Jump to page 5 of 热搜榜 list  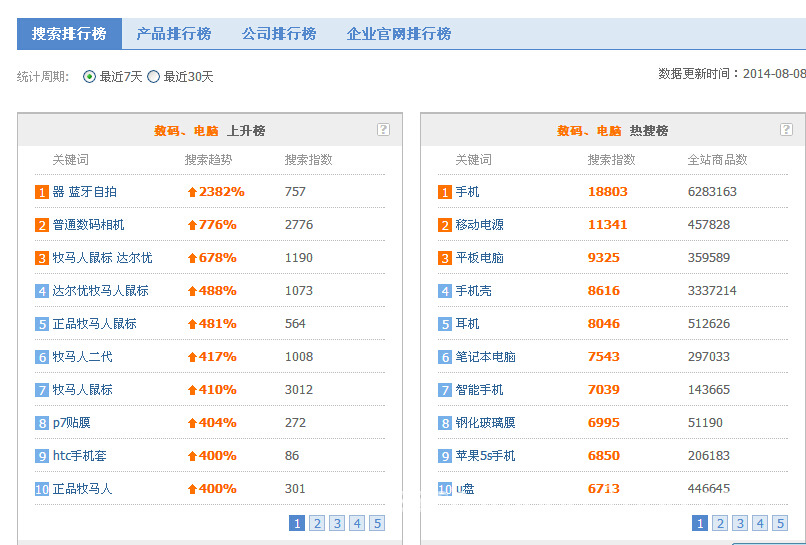tap(780, 523)
